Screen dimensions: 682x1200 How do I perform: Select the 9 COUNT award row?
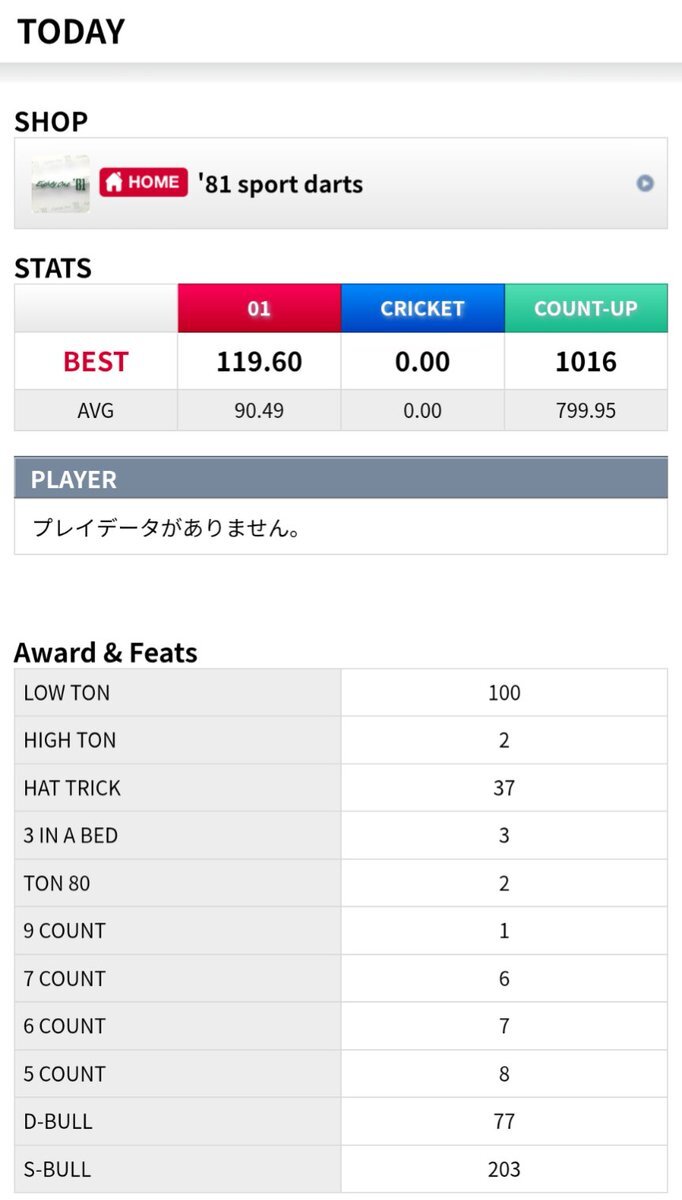pyautogui.click(x=341, y=931)
